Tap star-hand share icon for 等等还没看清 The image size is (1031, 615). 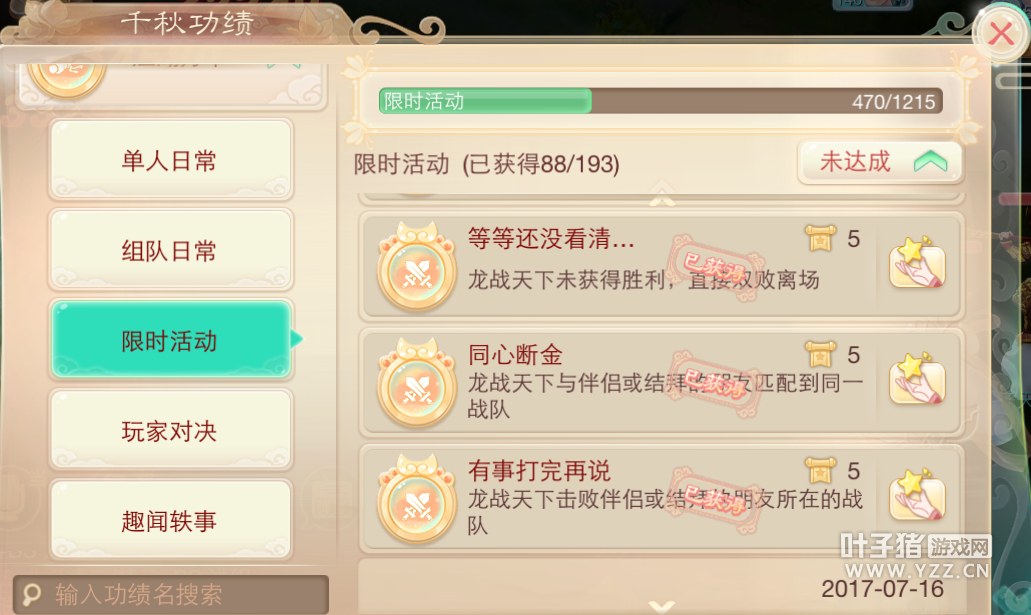[917, 263]
